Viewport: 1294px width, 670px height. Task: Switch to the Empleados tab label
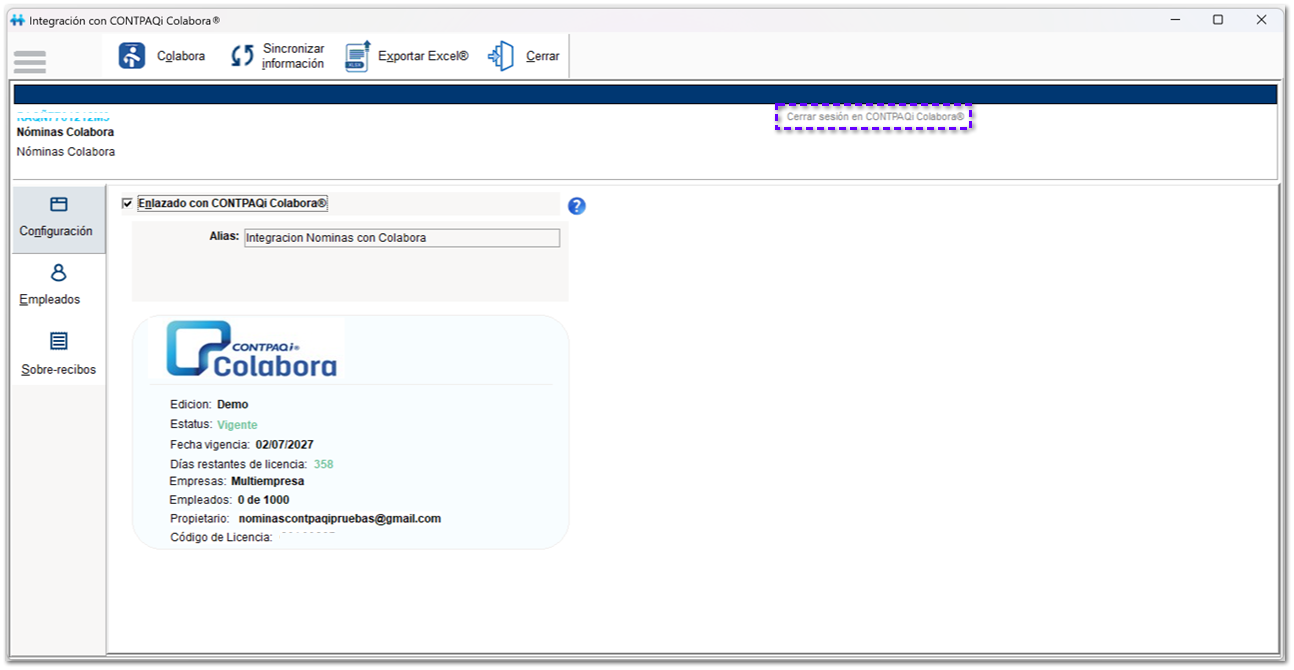point(50,299)
